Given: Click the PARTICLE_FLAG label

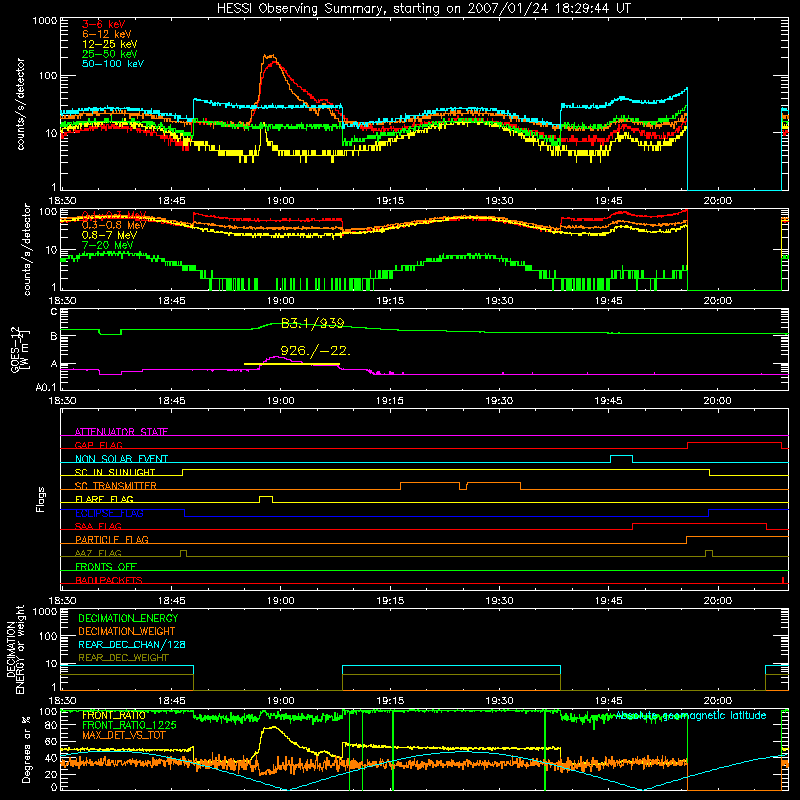Looking at the screenshot, I should [112, 539].
